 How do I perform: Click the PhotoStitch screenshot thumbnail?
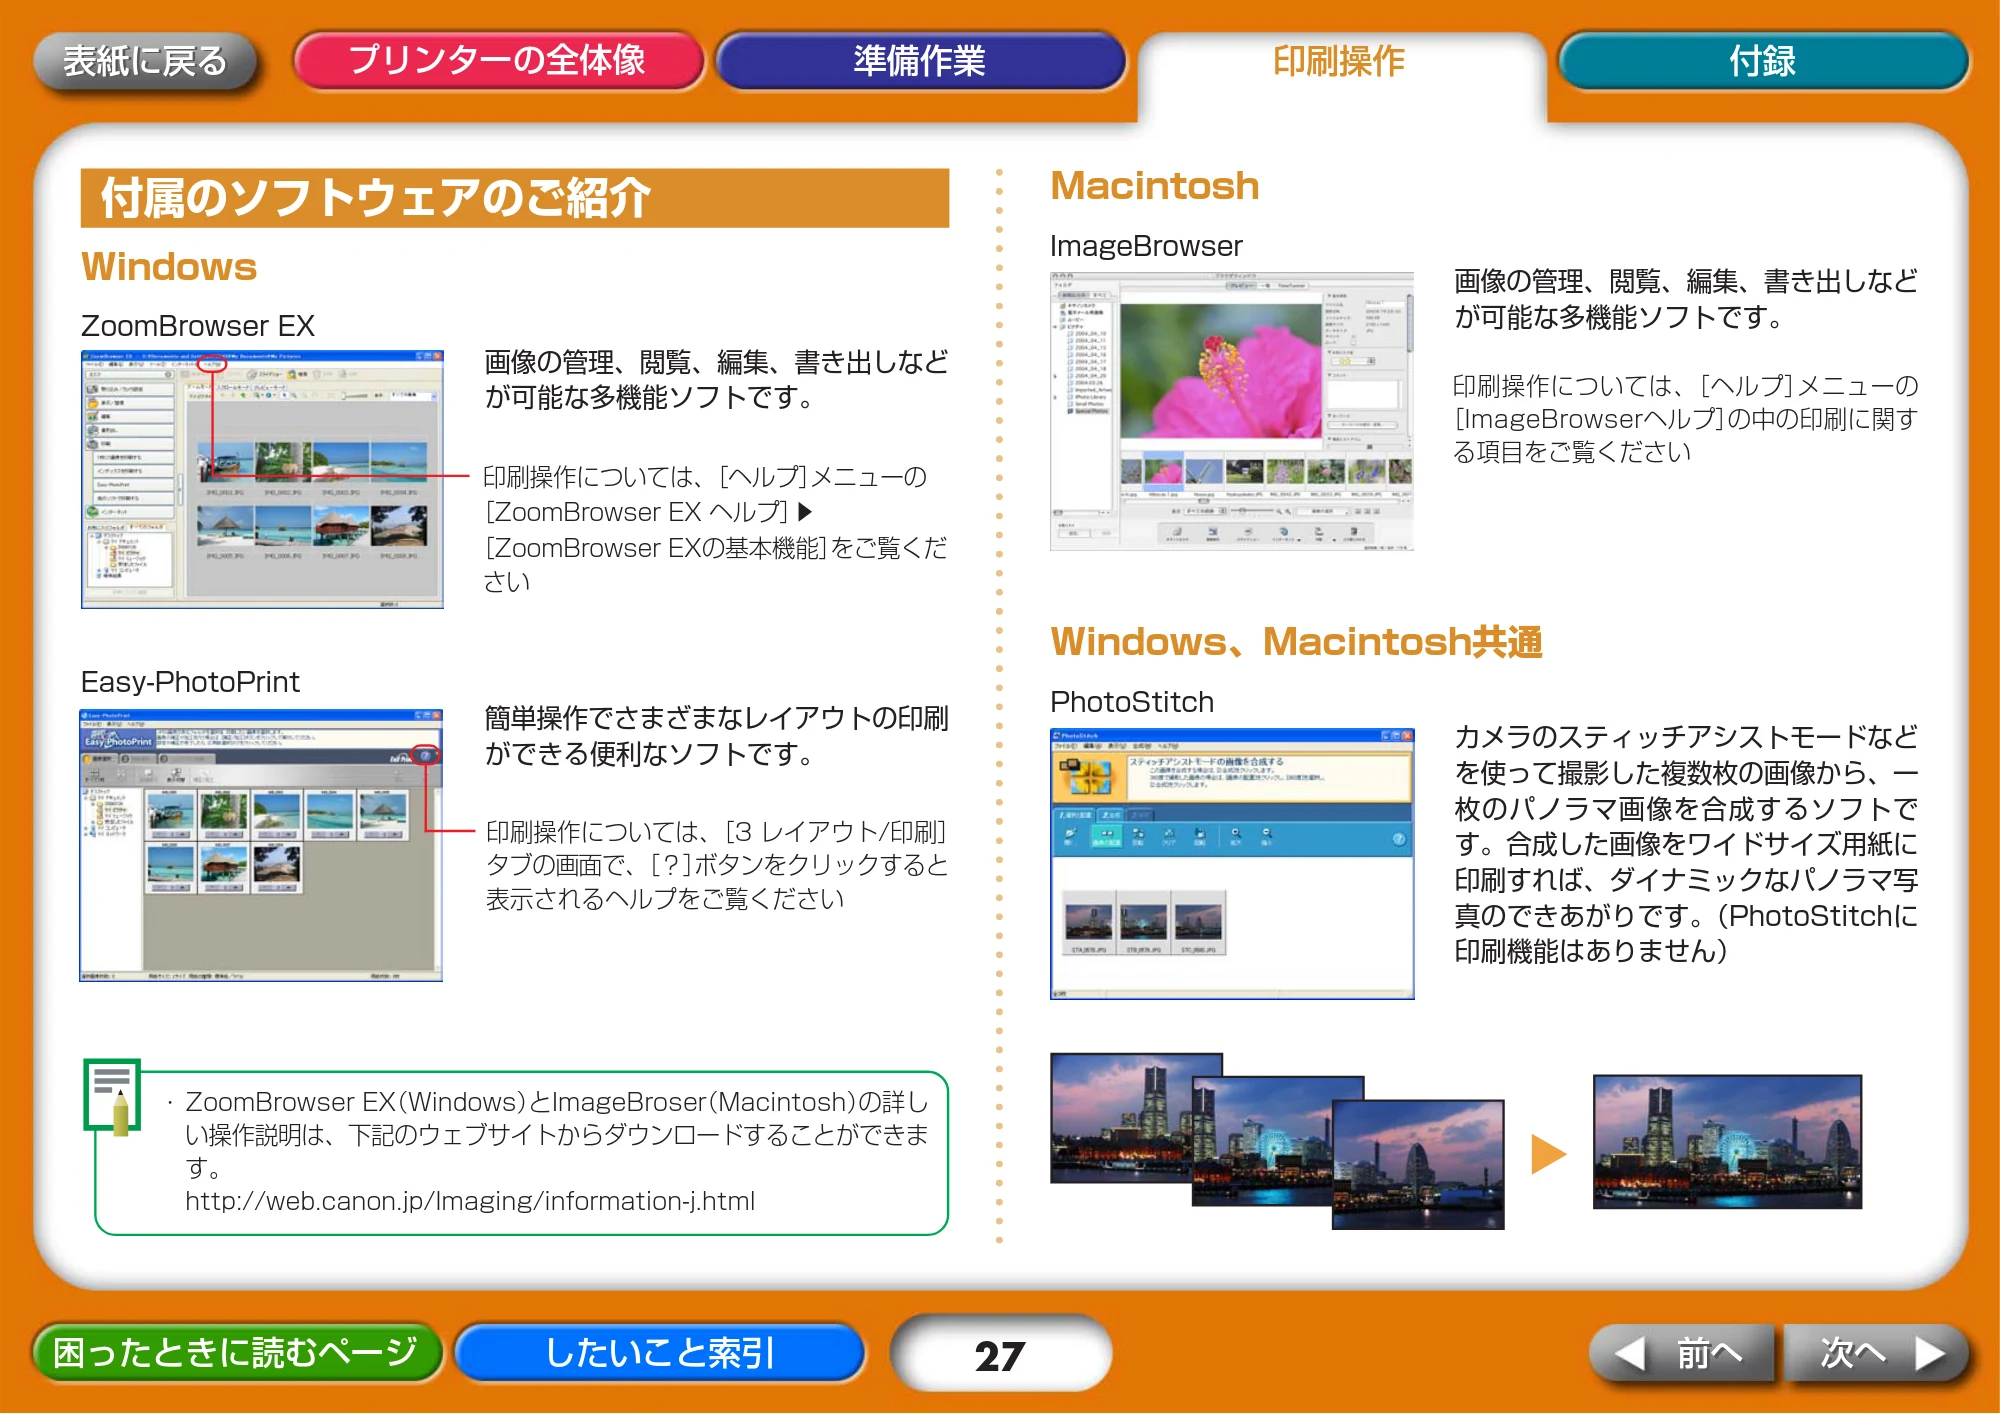coord(1232,863)
